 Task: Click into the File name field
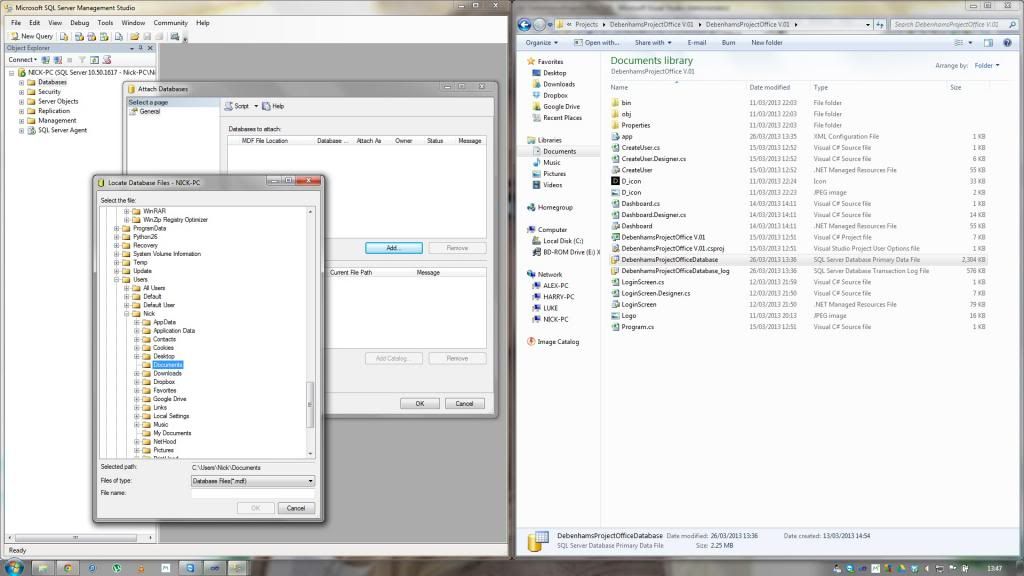point(253,494)
